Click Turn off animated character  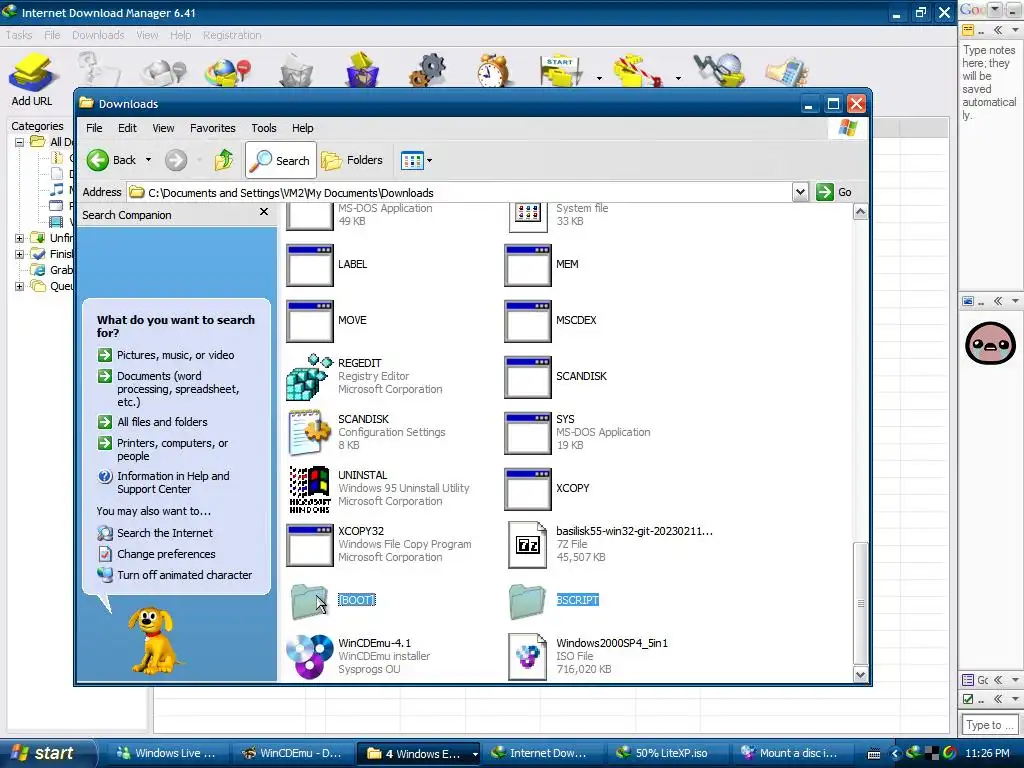click(184, 575)
